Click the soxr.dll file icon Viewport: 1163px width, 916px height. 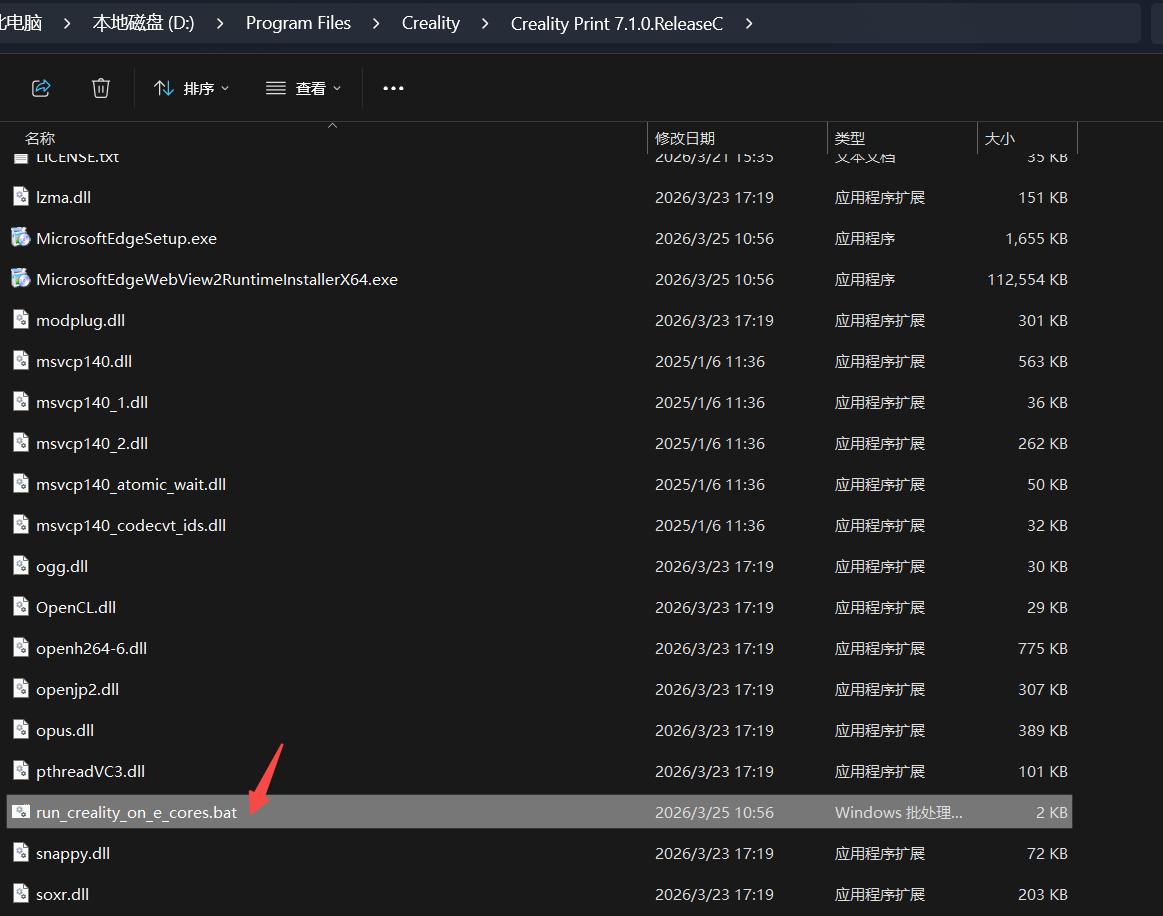(21, 894)
